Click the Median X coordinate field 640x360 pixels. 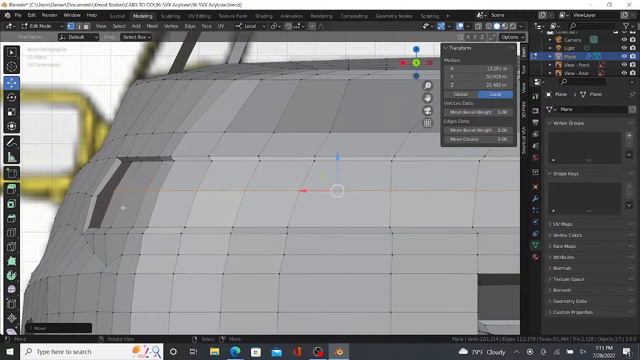[x=478, y=69]
